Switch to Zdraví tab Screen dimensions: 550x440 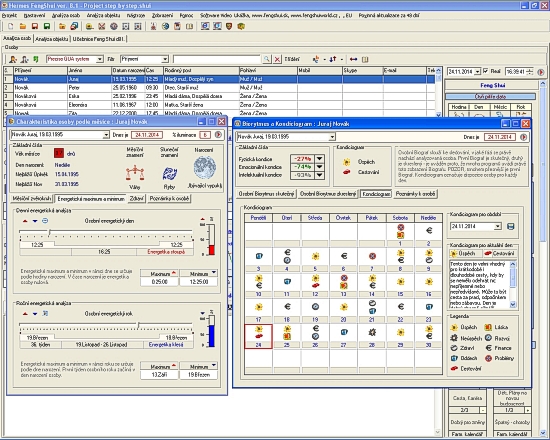137,199
